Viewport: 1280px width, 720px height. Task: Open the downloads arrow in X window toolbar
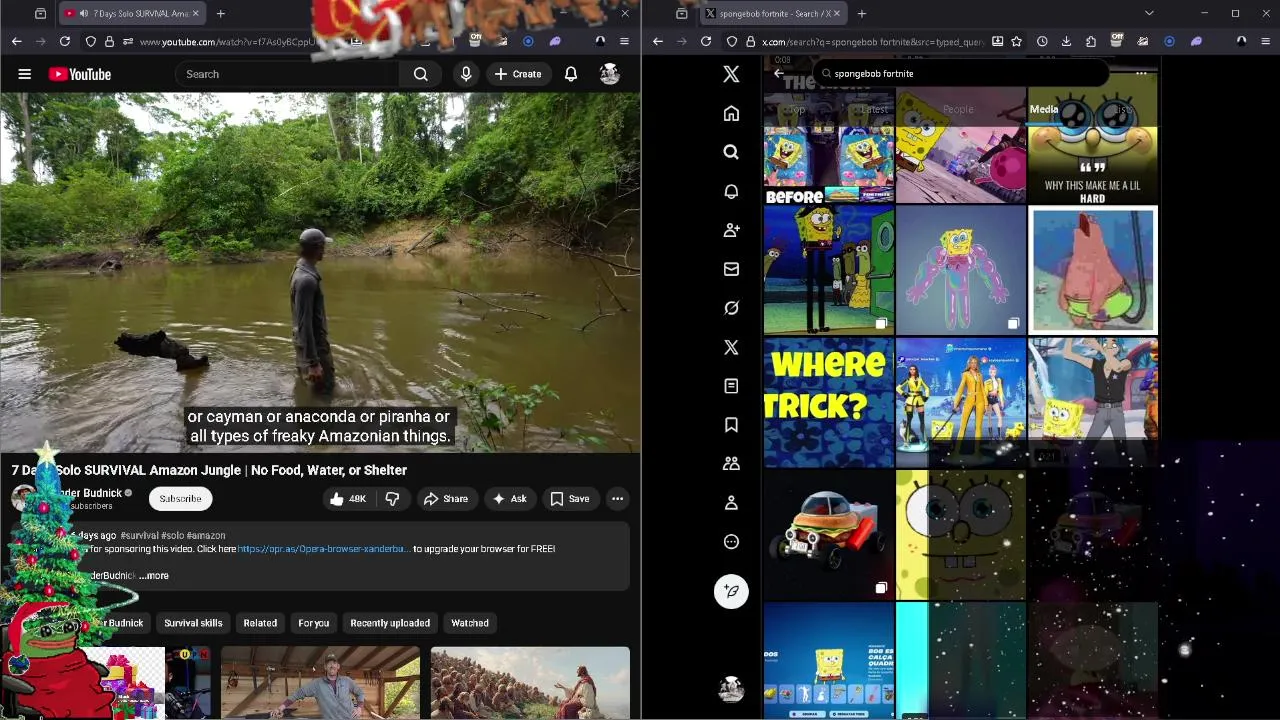1066,41
